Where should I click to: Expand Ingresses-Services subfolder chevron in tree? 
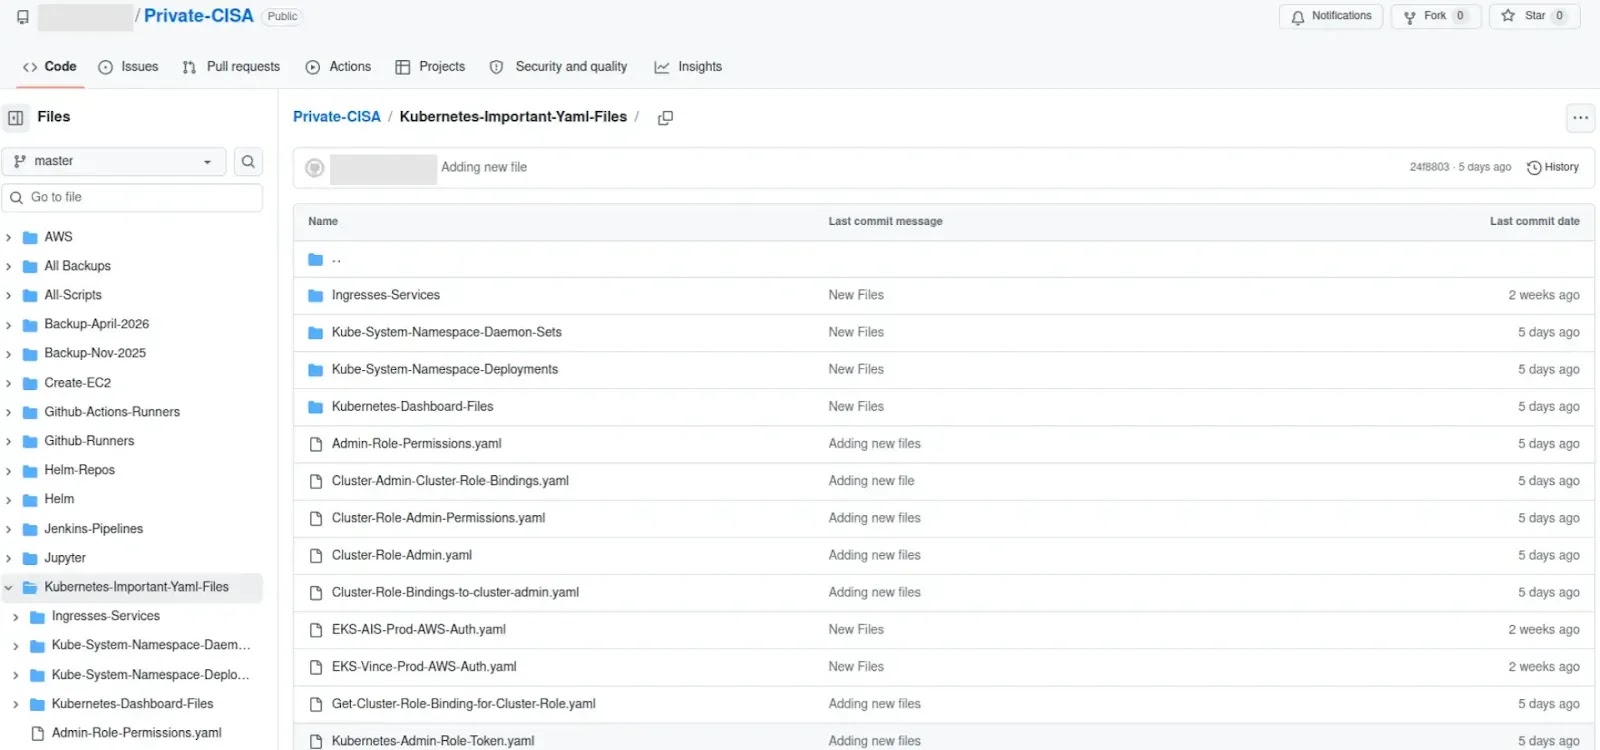click(x=16, y=617)
